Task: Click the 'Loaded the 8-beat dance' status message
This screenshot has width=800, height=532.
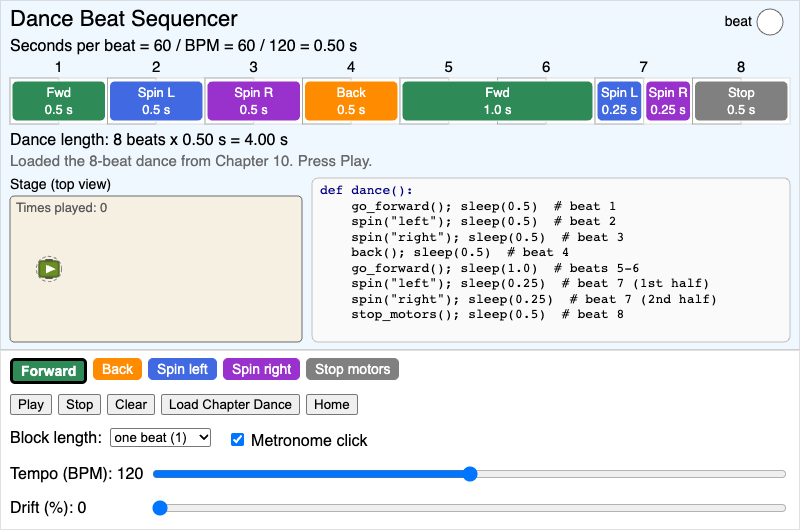Action: [191, 161]
